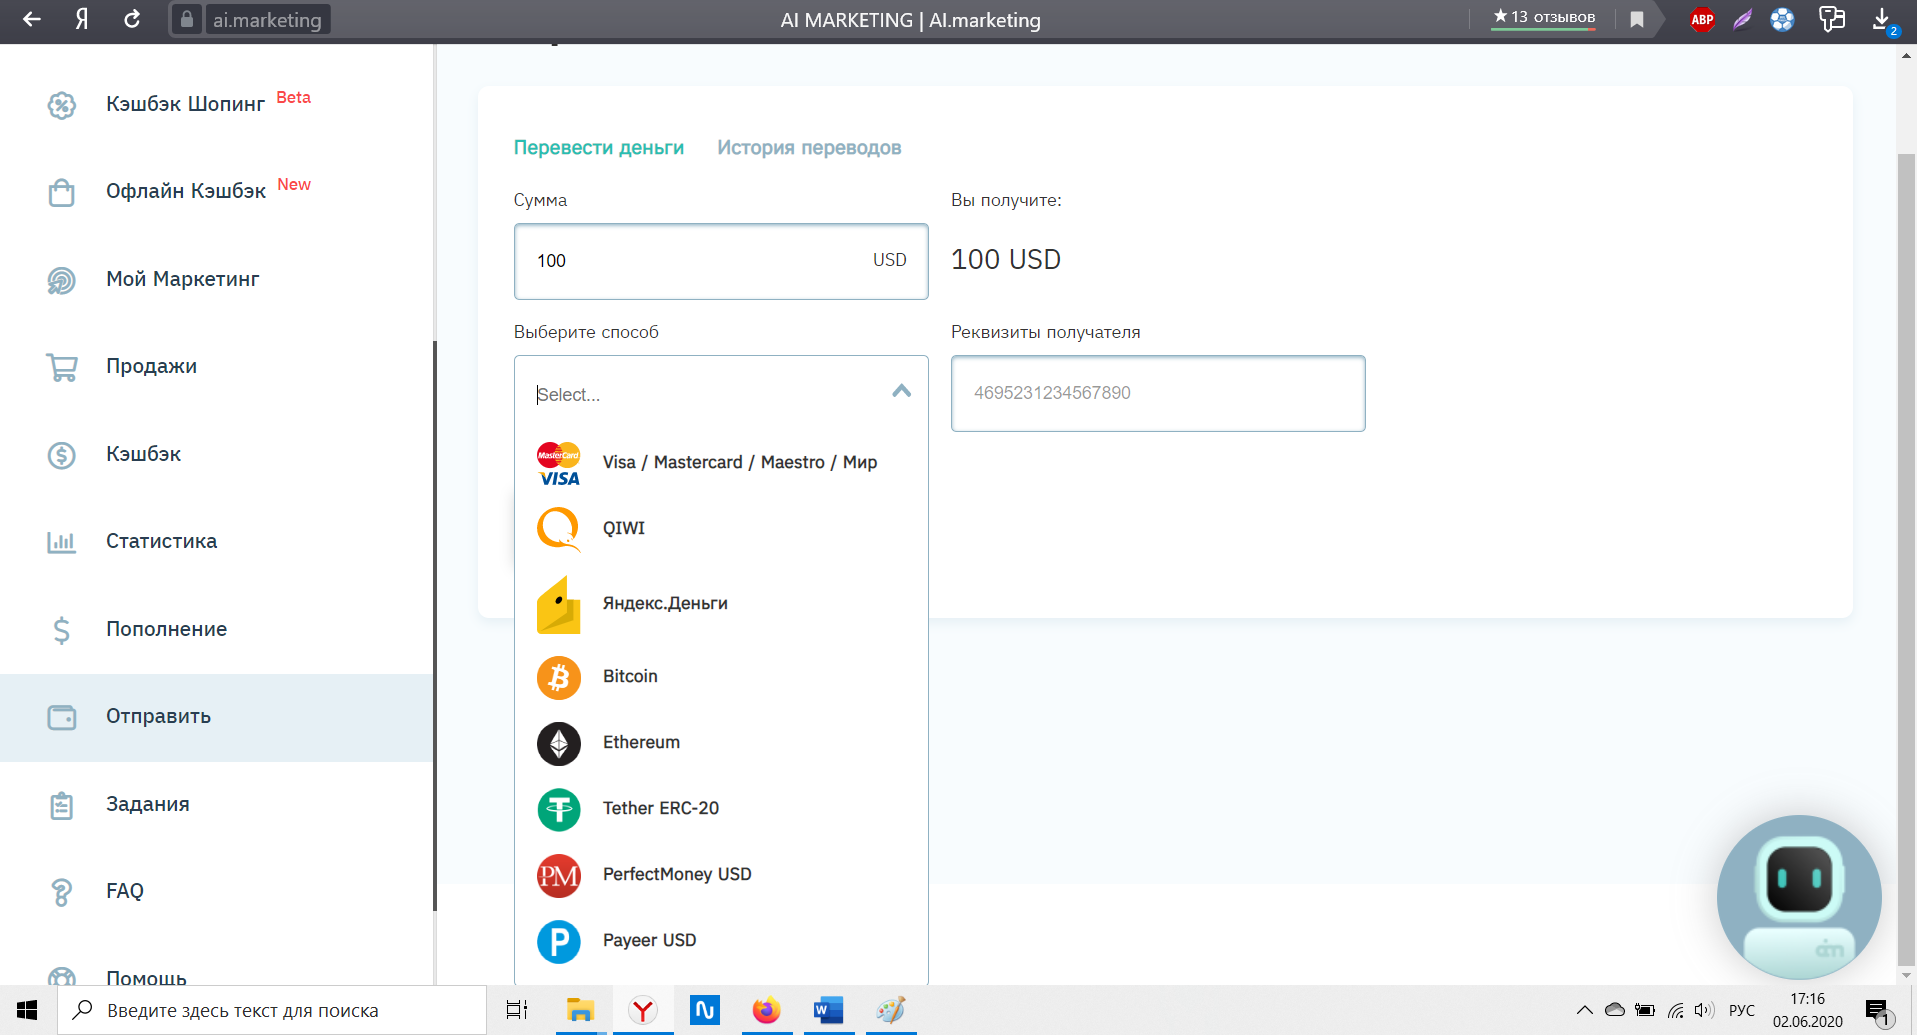Open the blue N app on the taskbar
Viewport: 1917px width, 1035px height.
tap(705, 1010)
